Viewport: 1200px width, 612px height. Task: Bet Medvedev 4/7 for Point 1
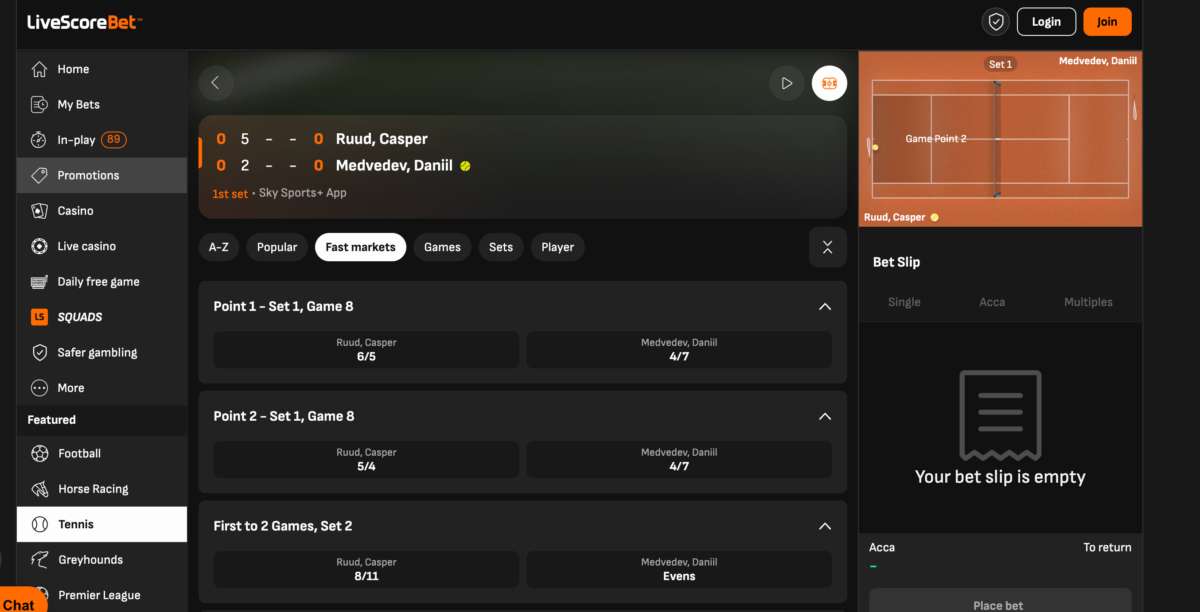click(679, 350)
